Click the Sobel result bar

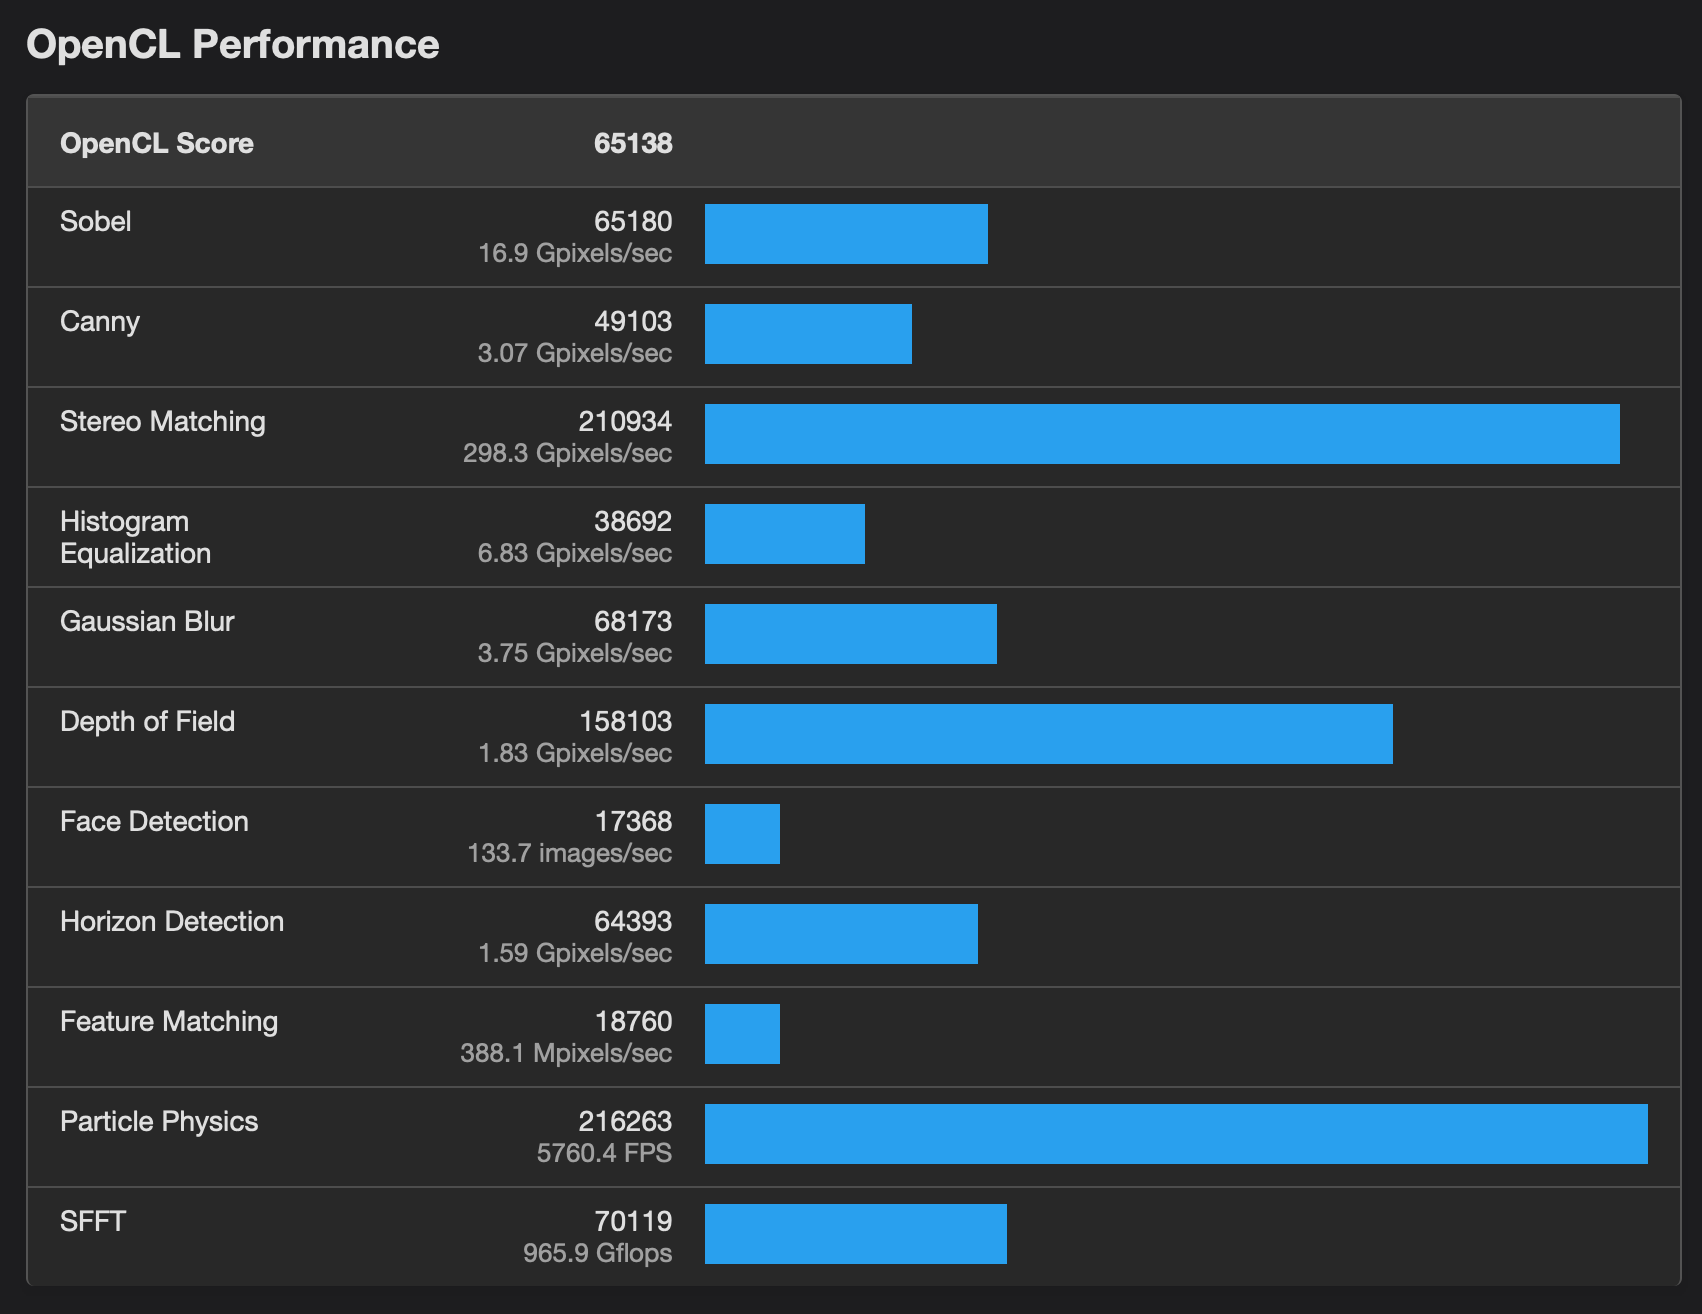[x=846, y=234]
